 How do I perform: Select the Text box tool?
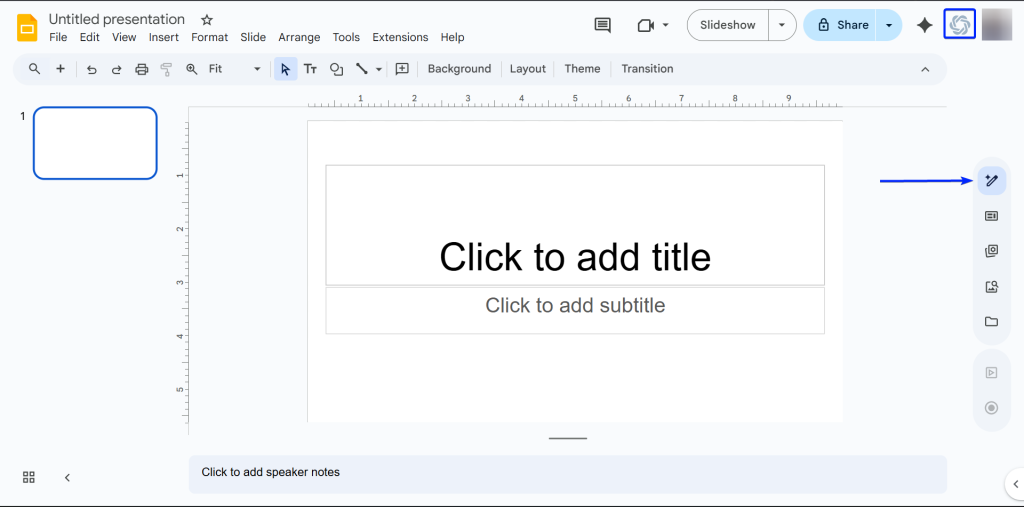(310, 69)
